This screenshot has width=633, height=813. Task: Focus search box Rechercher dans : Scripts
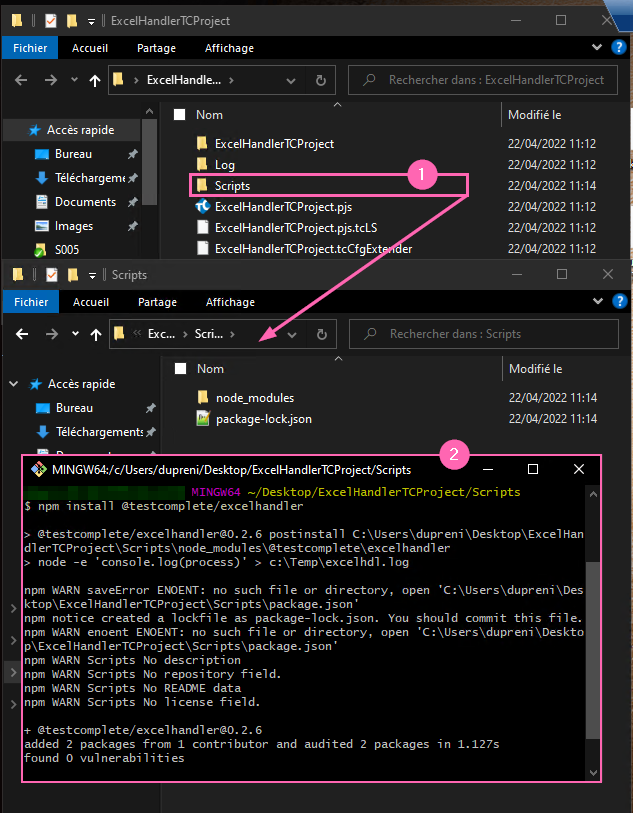484,334
